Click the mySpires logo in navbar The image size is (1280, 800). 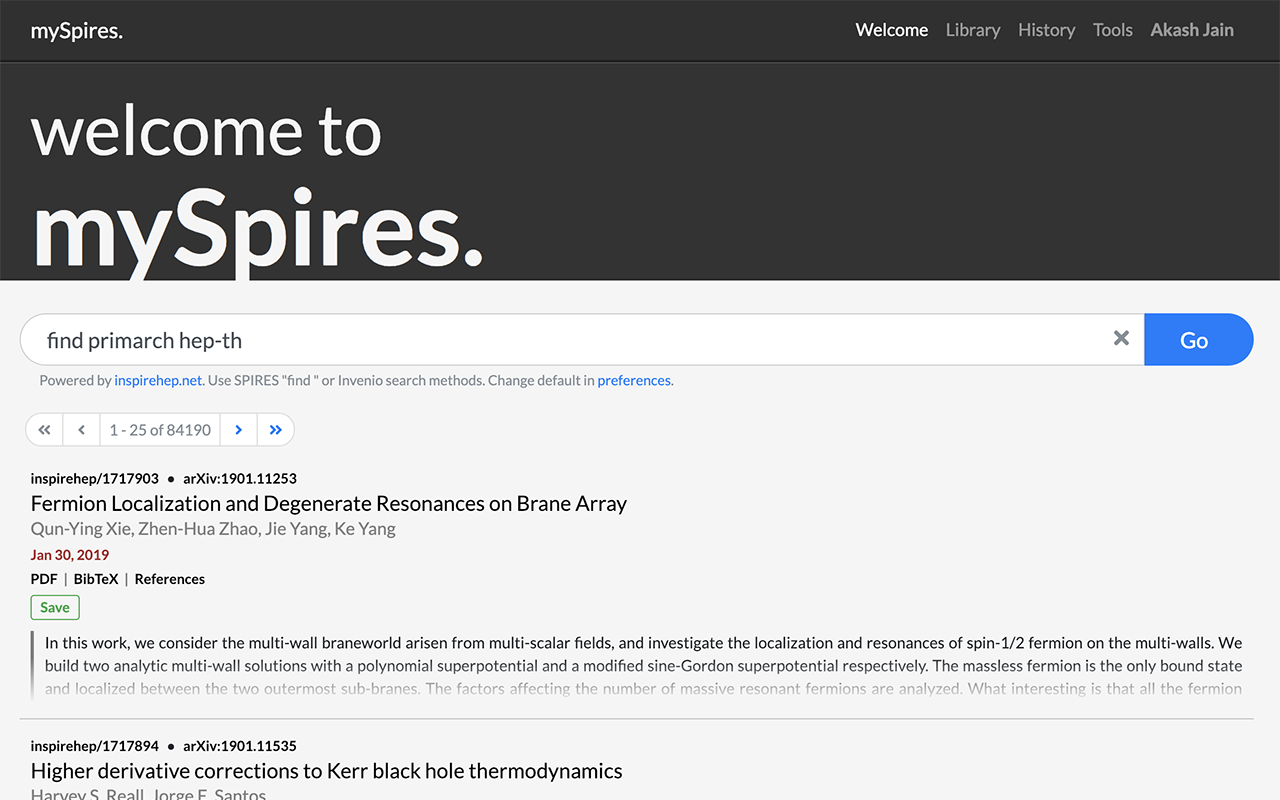pos(77,30)
